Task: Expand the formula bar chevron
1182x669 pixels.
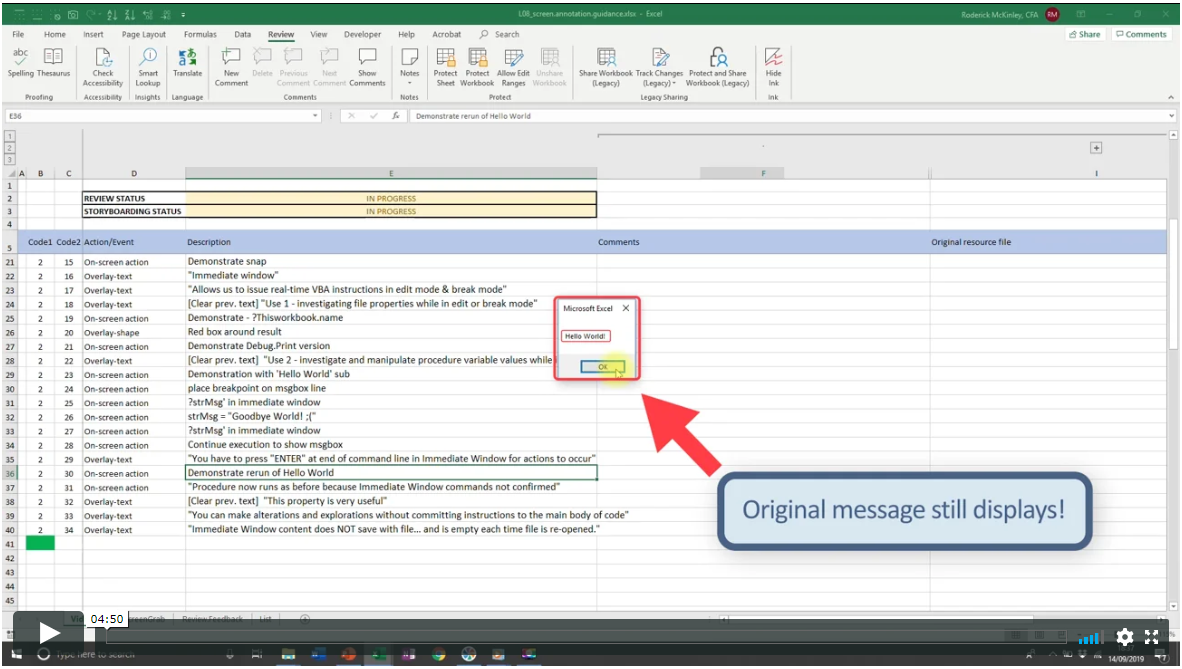Action: tap(1171, 116)
